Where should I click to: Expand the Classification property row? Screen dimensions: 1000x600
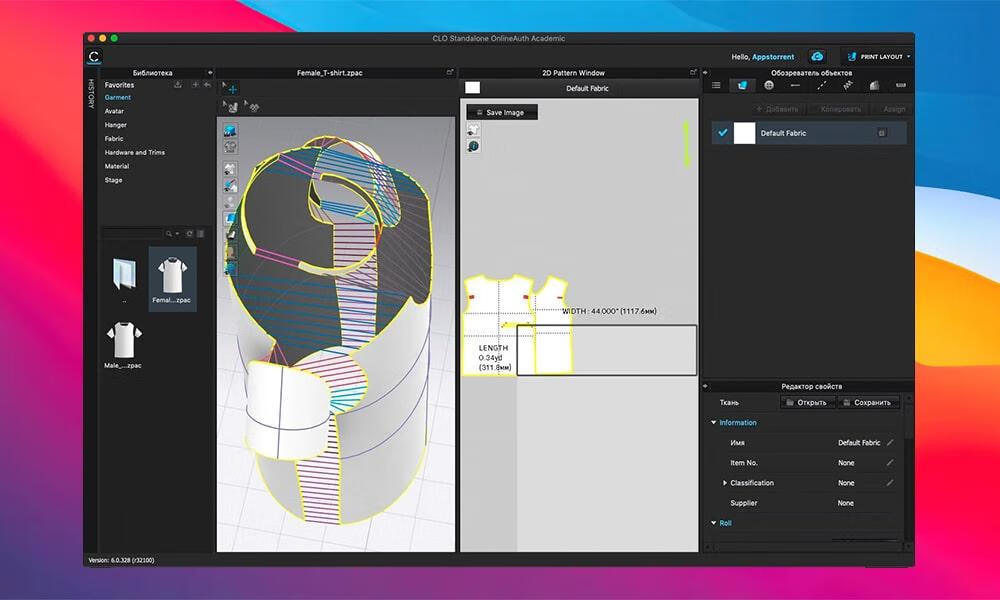click(x=725, y=483)
